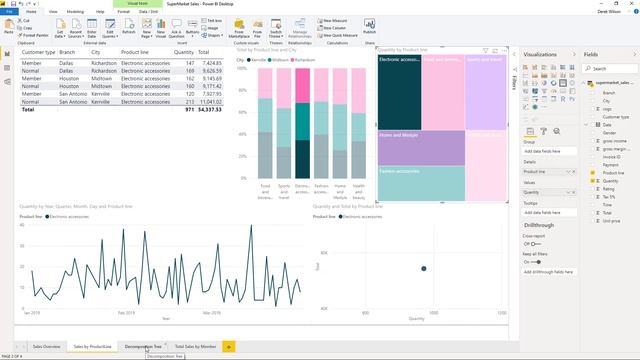Image resolution: width=640 pixels, height=360 pixels.
Task: Open the File menu tab
Action: pyautogui.click(x=9, y=11)
